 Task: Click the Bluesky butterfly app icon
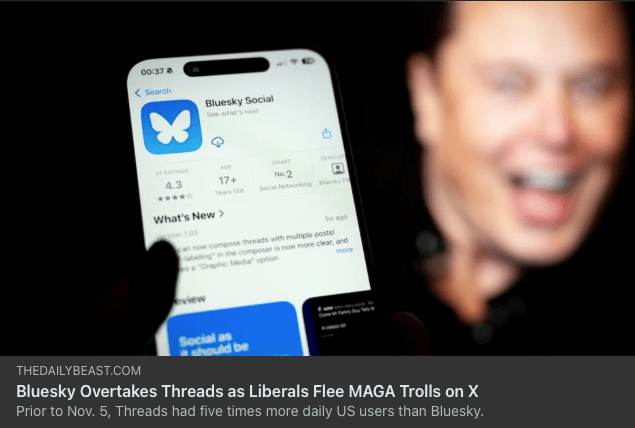click(x=171, y=127)
